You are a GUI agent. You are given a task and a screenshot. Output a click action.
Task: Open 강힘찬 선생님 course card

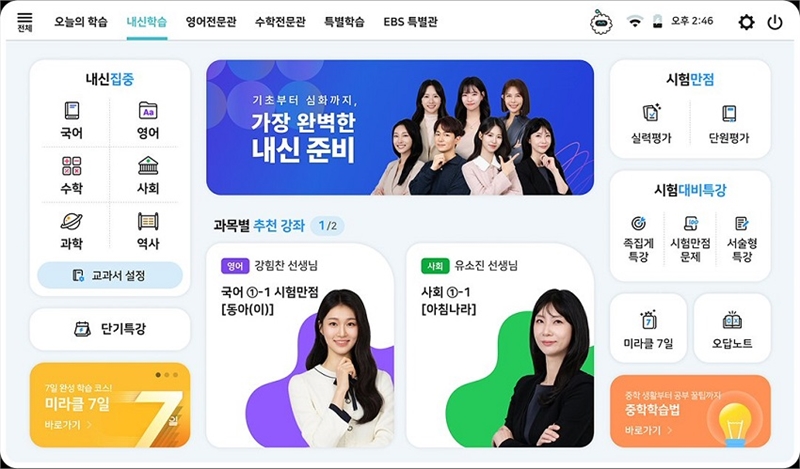tap(300, 345)
